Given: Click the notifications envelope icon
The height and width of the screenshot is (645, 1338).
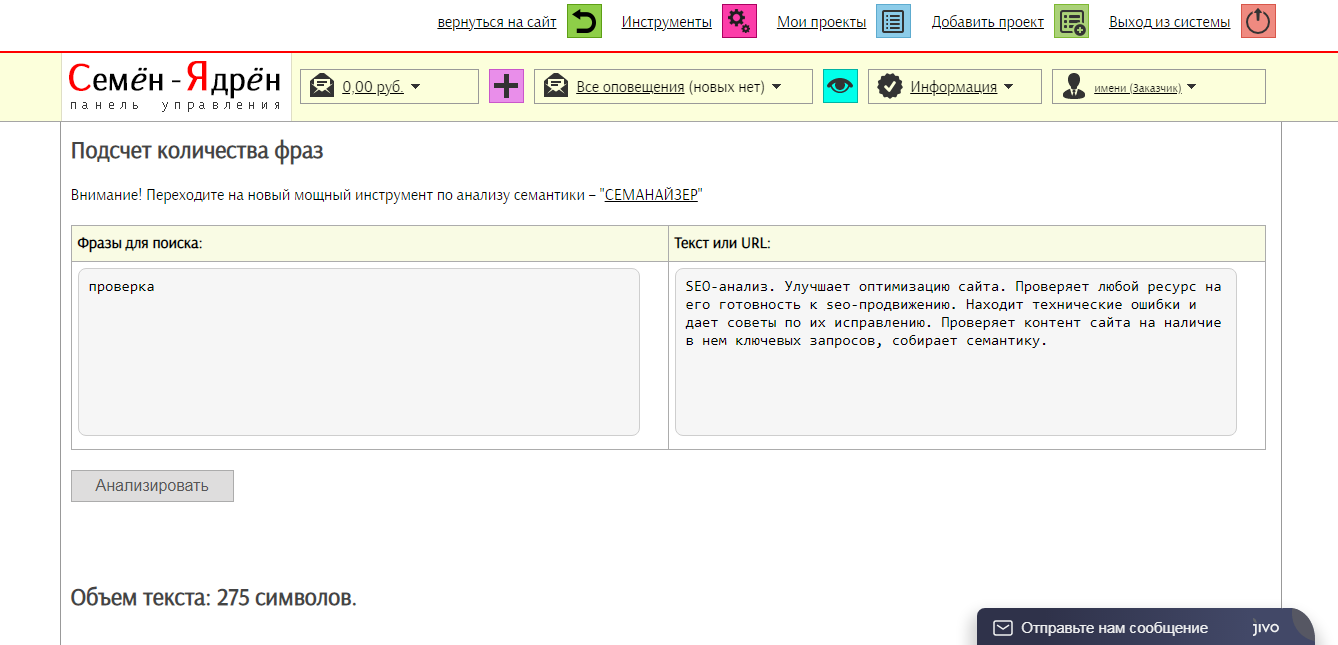Looking at the screenshot, I should coord(556,86).
